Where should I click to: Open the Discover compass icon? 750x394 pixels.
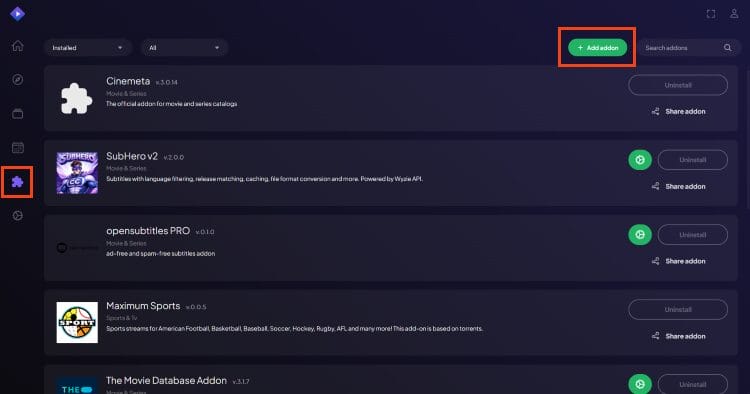point(18,80)
